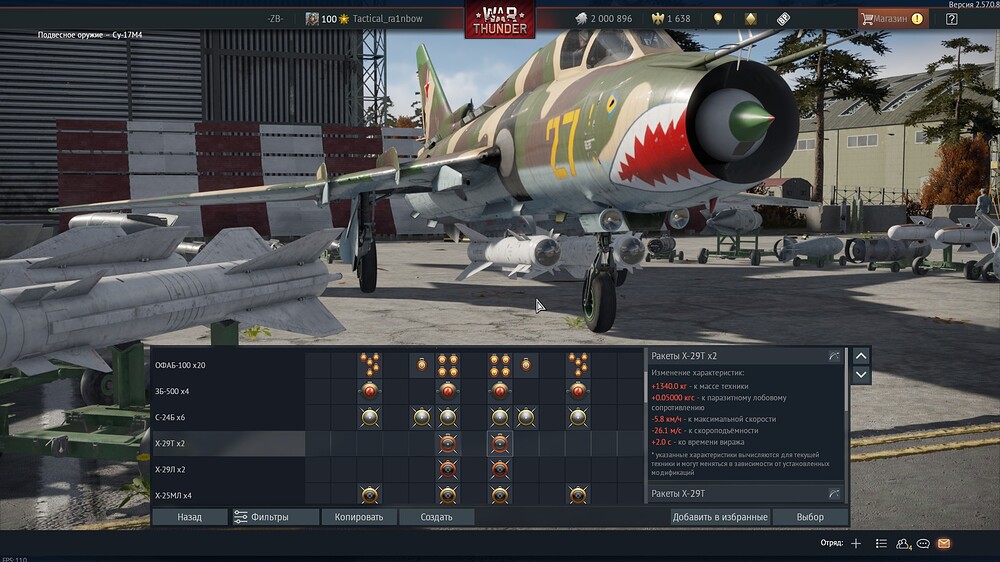Click the Golden Eagles currency icon

[658, 18]
